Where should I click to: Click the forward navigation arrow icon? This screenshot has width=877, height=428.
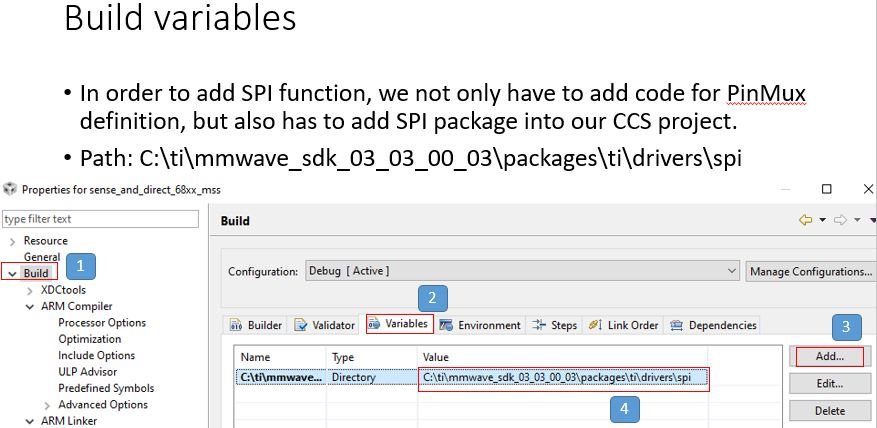pos(840,220)
